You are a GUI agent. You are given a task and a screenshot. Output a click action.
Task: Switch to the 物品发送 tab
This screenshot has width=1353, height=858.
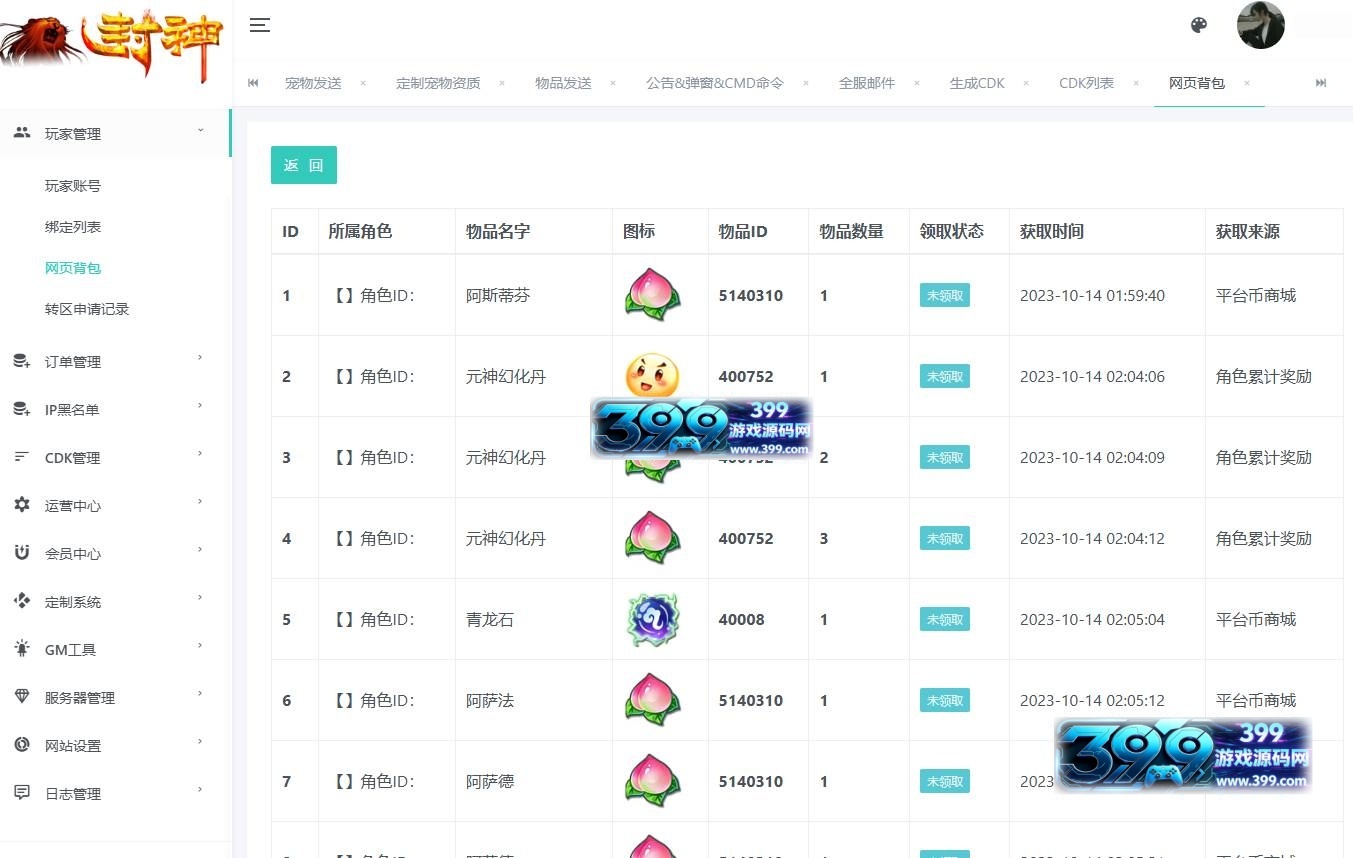point(563,83)
